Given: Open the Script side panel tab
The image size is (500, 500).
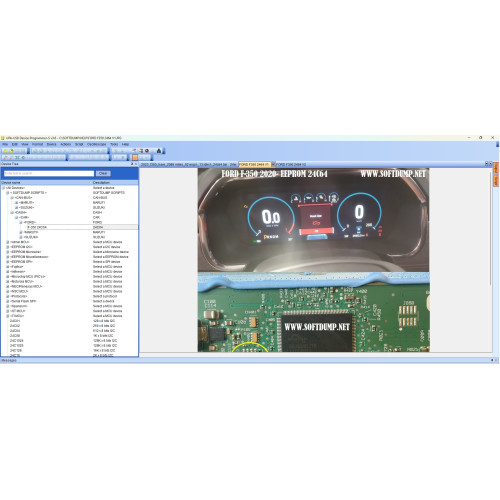Looking at the screenshot, I should point(496,181).
